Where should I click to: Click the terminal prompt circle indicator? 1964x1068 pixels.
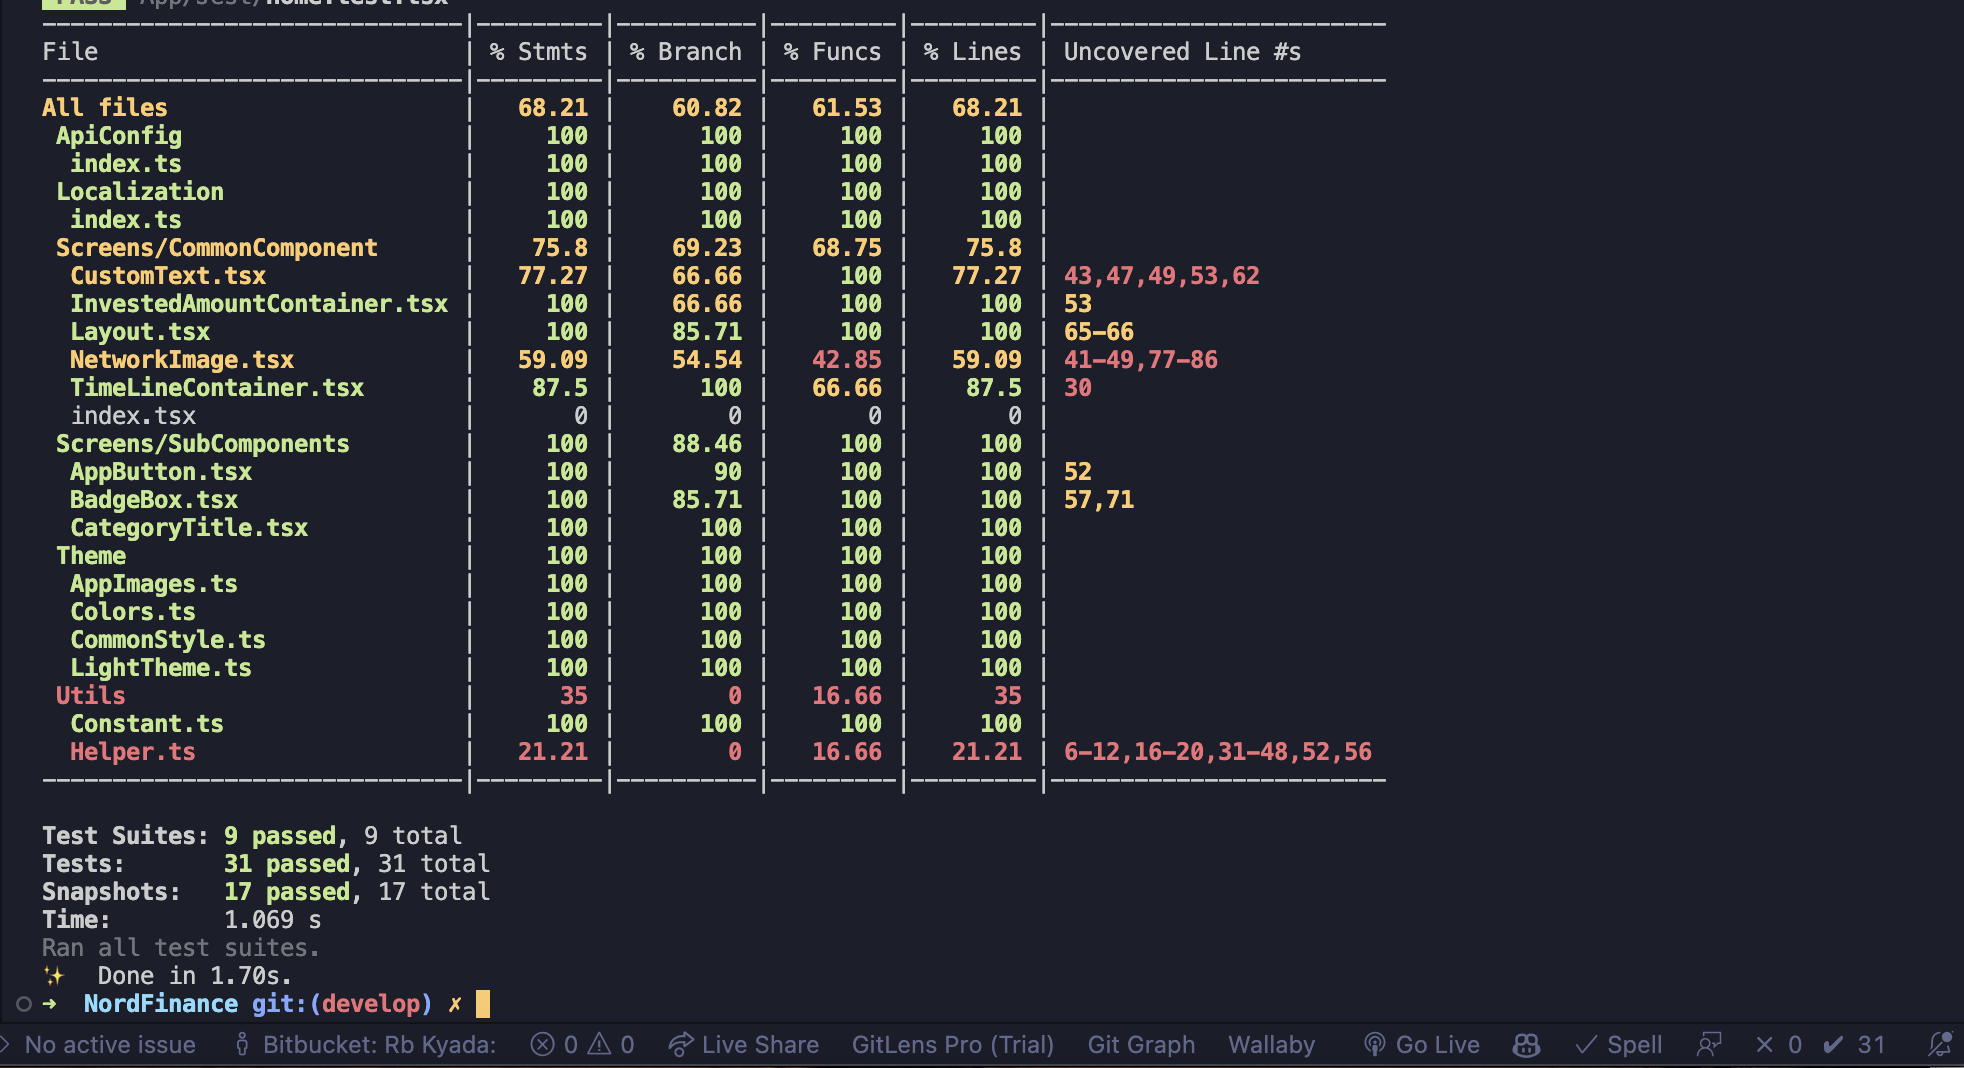(x=24, y=1004)
